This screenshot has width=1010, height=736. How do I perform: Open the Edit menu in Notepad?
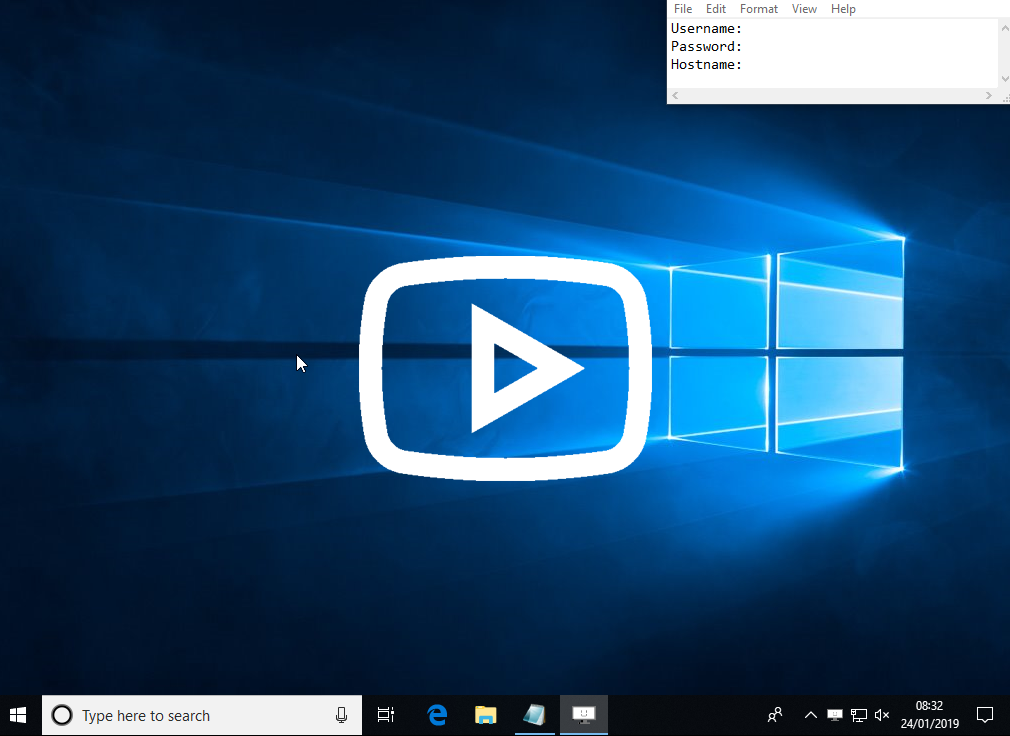(x=716, y=9)
